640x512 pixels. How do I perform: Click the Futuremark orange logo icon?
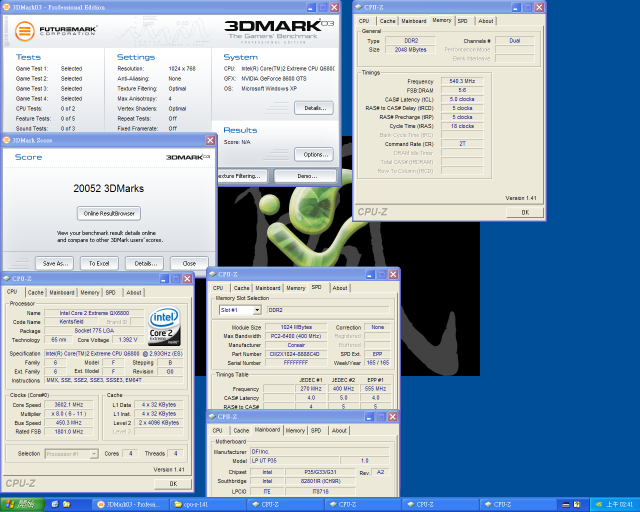24,31
